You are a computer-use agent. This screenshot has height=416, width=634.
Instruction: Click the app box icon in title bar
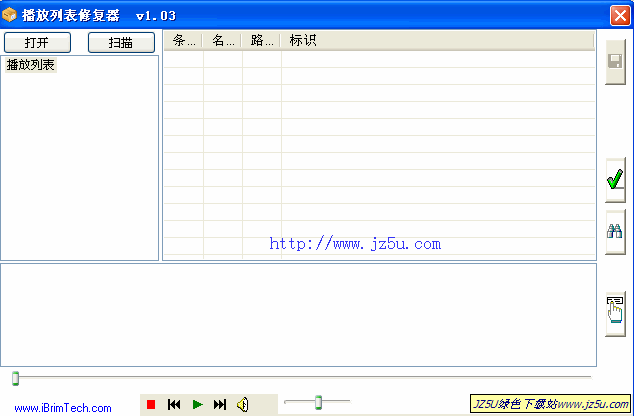point(10,15)
